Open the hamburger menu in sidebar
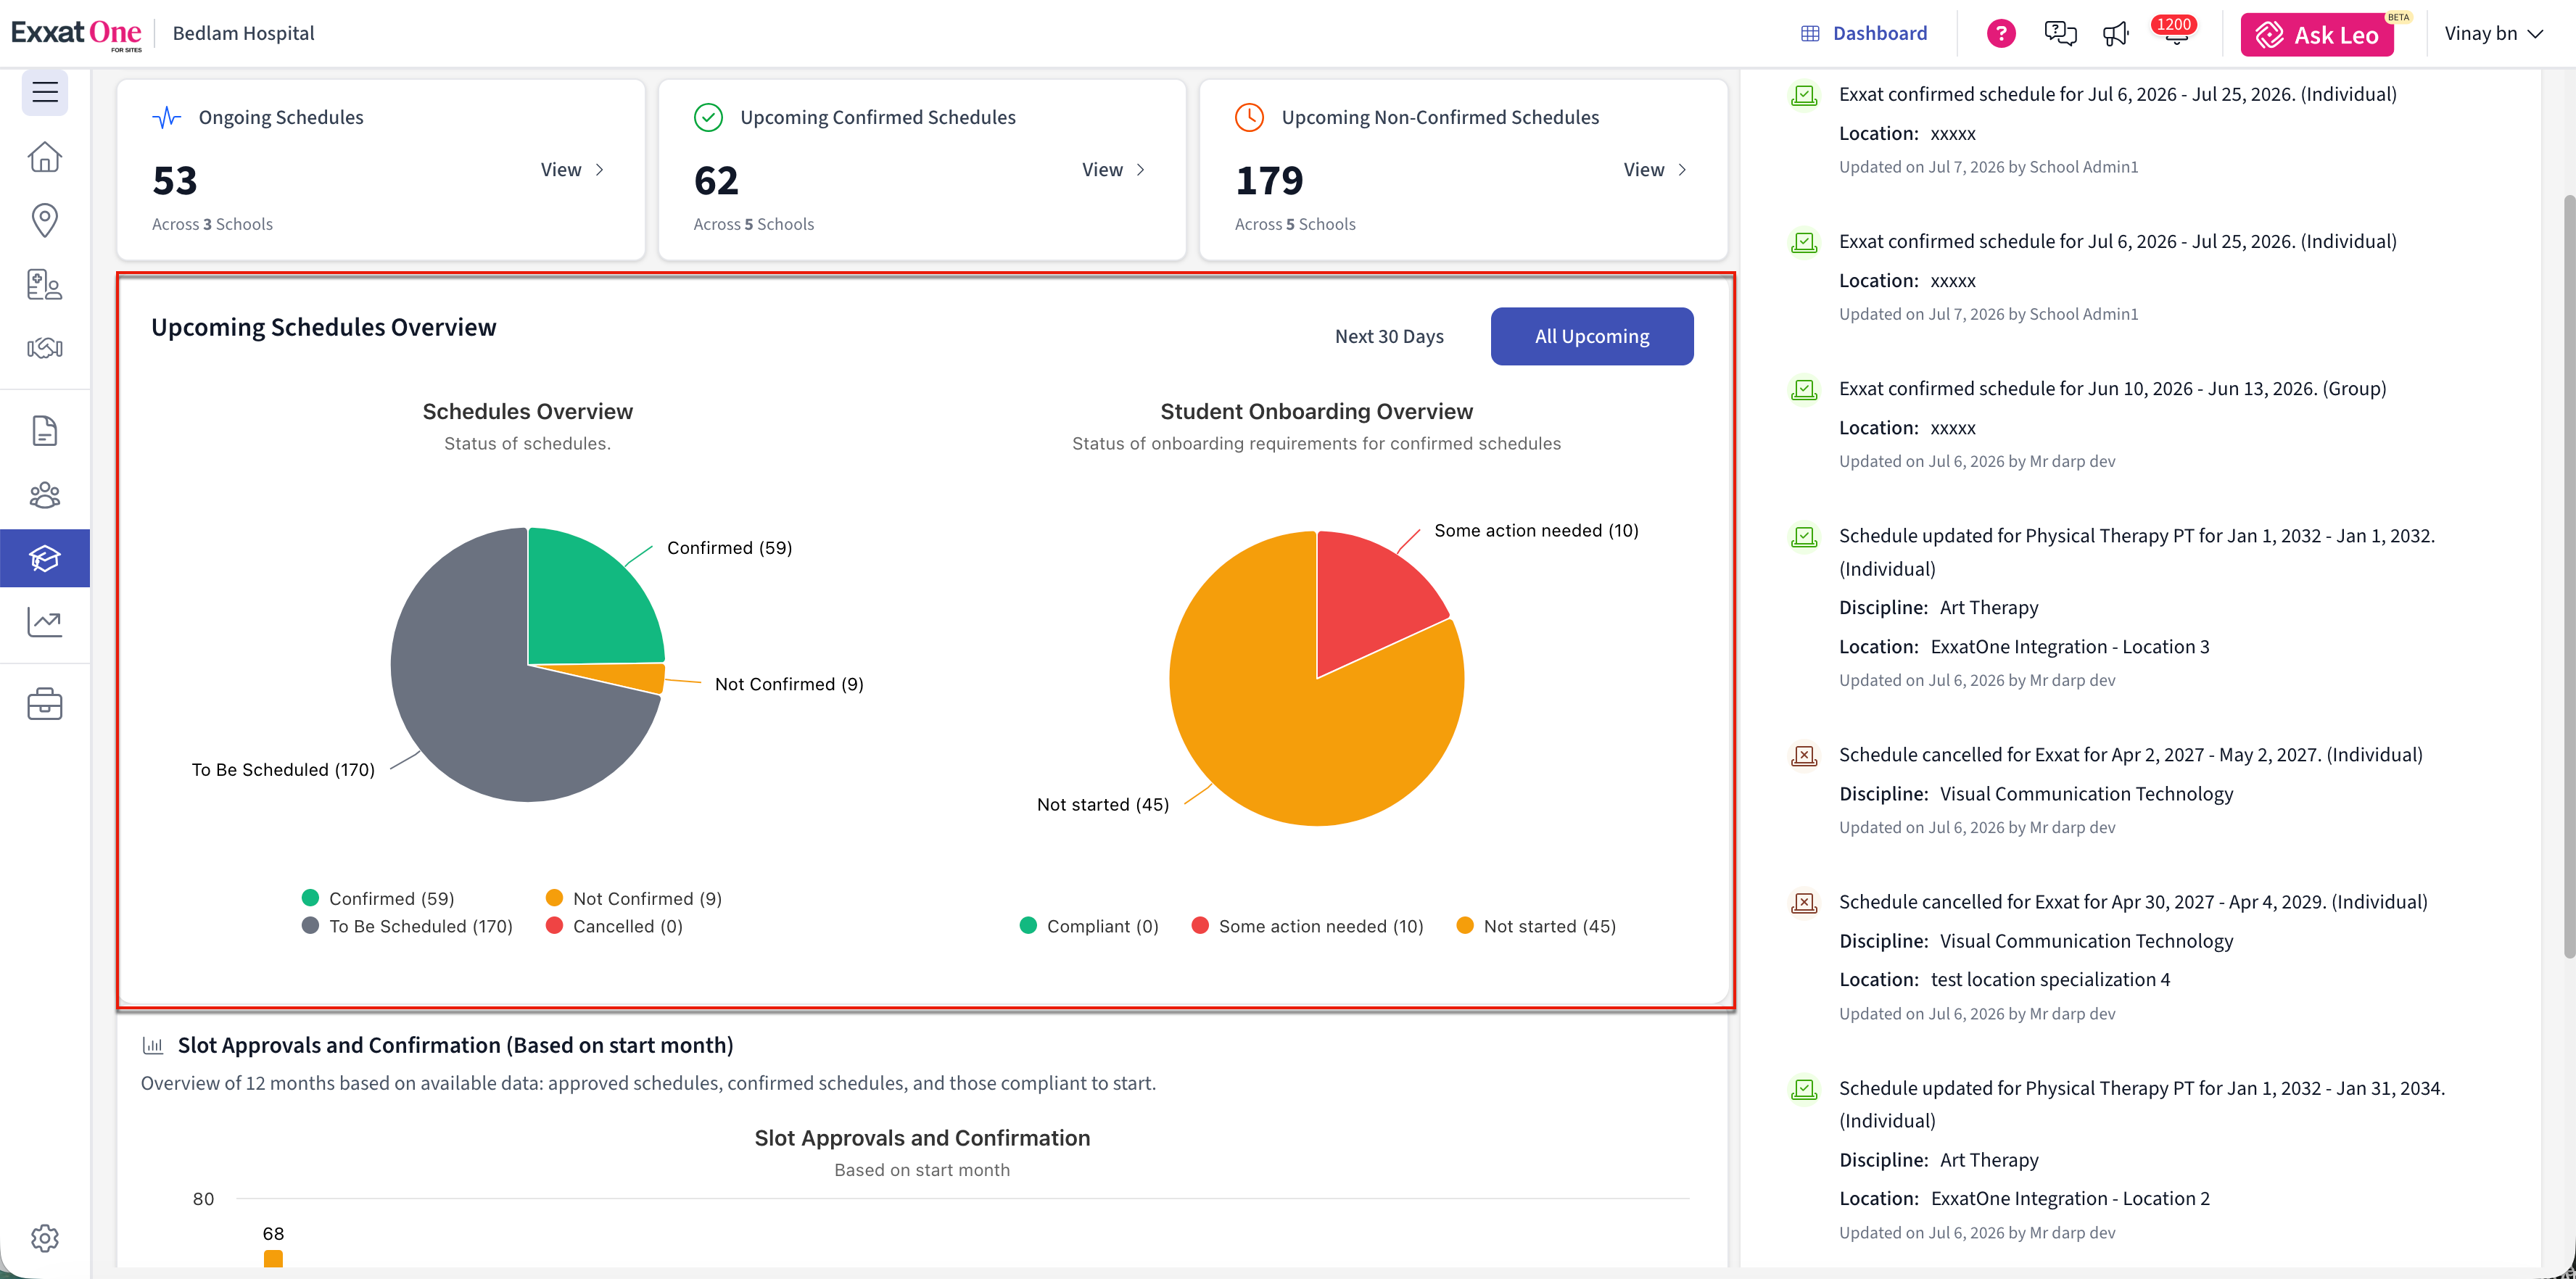The height and width of the screenshot is (1279, 2576). [x=45, y=93]
